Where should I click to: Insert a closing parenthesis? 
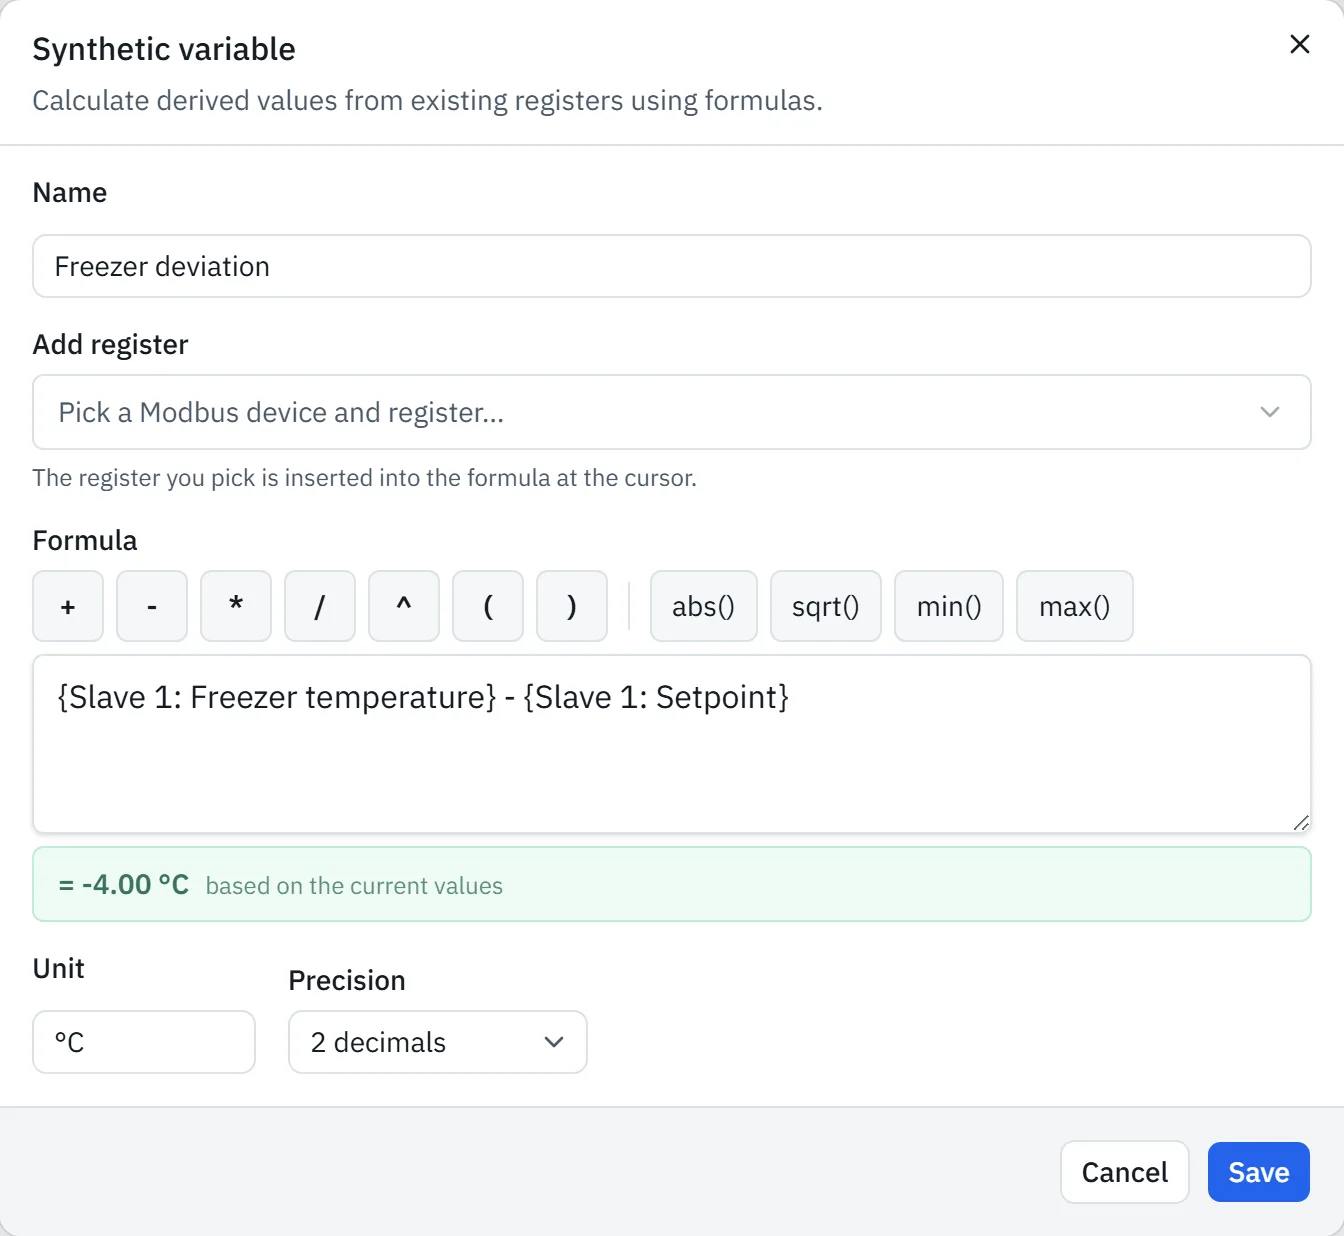pos(572,606)
